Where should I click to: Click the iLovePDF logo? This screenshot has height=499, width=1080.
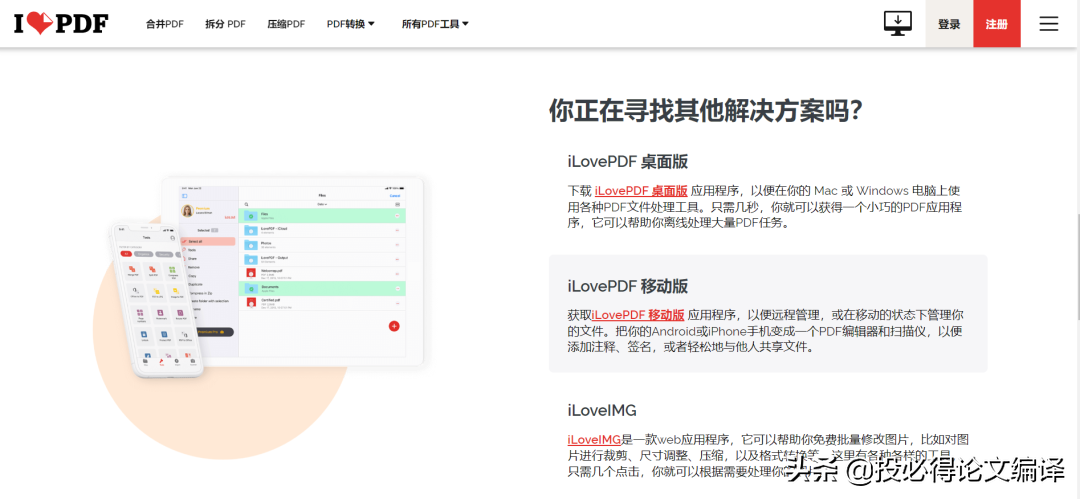61,23
